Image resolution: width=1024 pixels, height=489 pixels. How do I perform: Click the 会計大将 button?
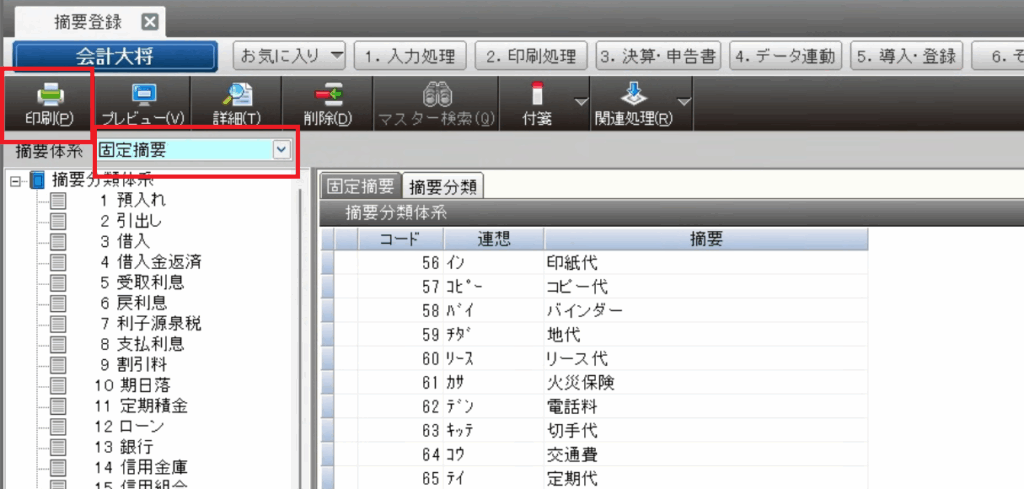tap(115, 56)
